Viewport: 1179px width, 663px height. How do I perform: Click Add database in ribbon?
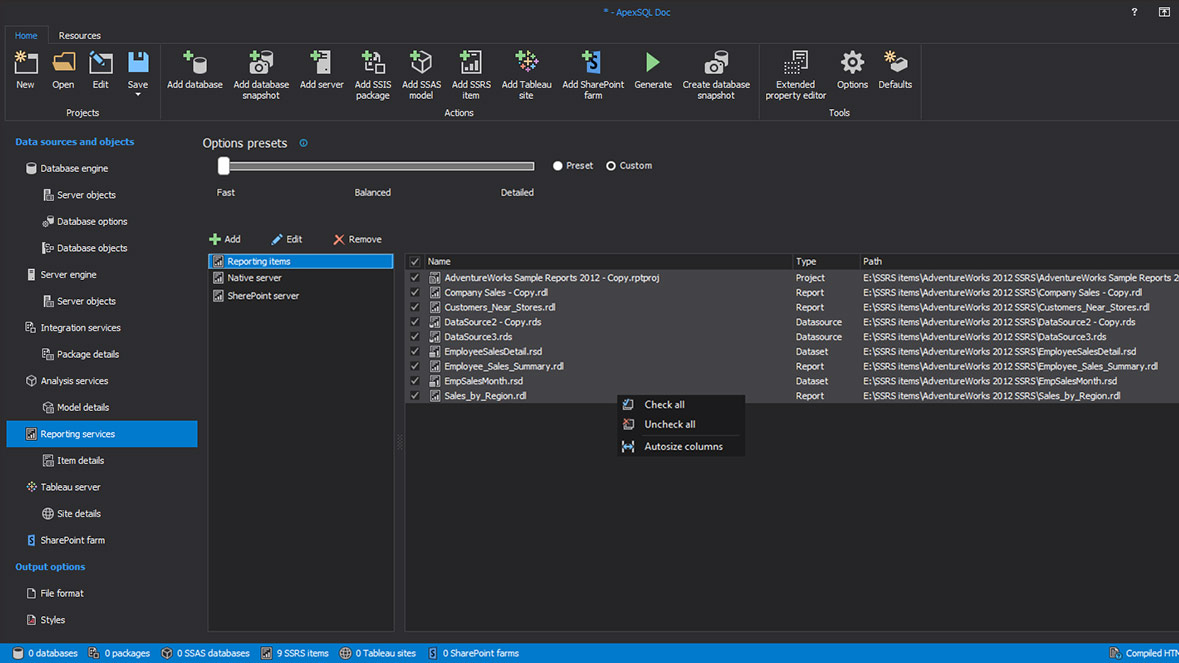tap(195, 70)
